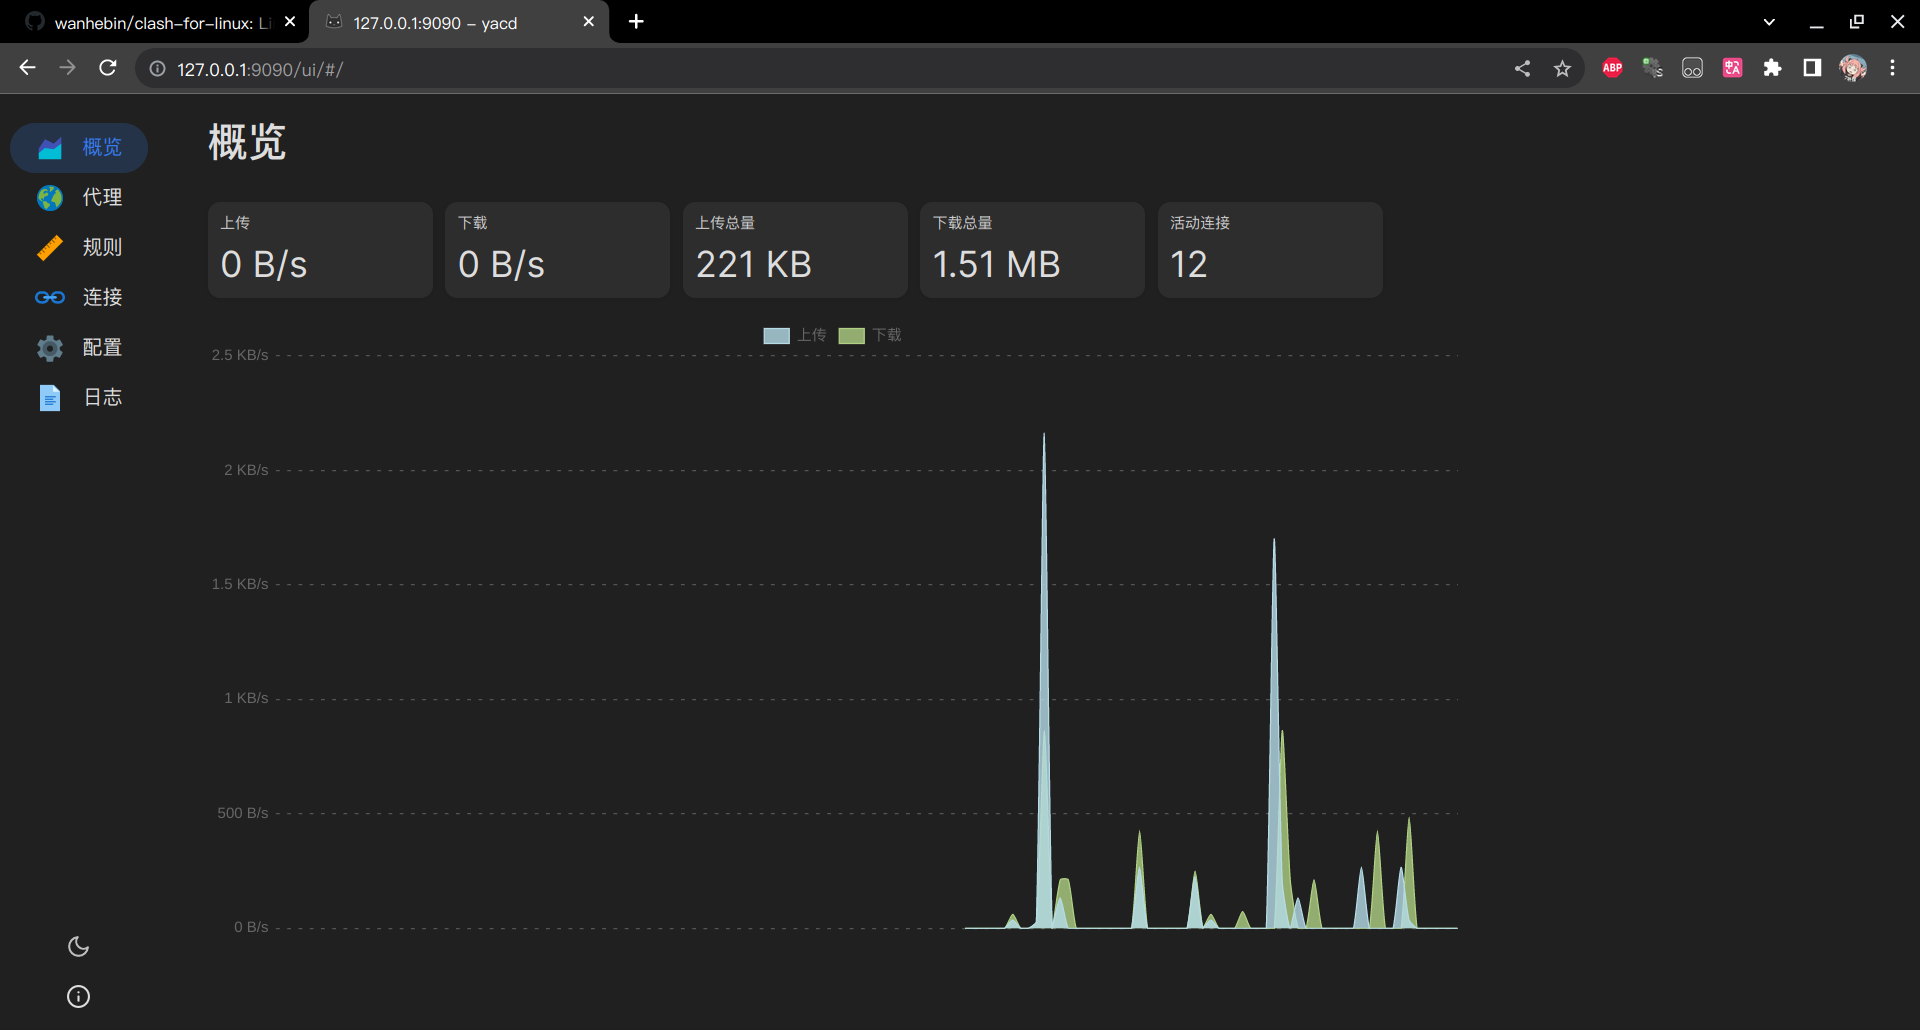1920x1030 pixels.
Task: Open the browser profile menu dropdown
Action: [x=1855, y=68]
